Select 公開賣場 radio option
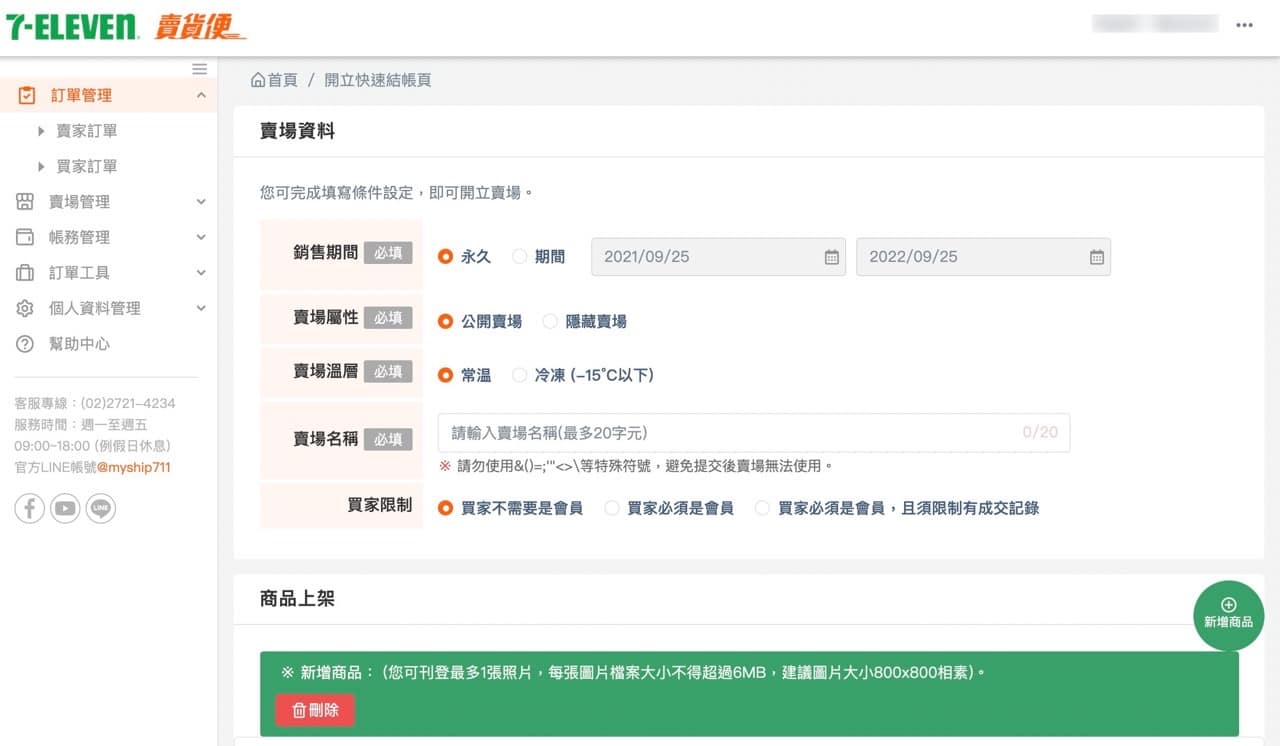Screen dimensions: 1280x746 coord(446,322)
